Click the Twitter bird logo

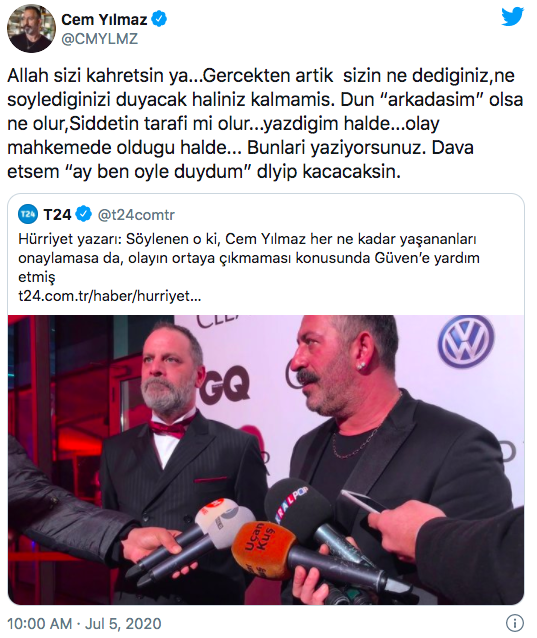(512, 17)
